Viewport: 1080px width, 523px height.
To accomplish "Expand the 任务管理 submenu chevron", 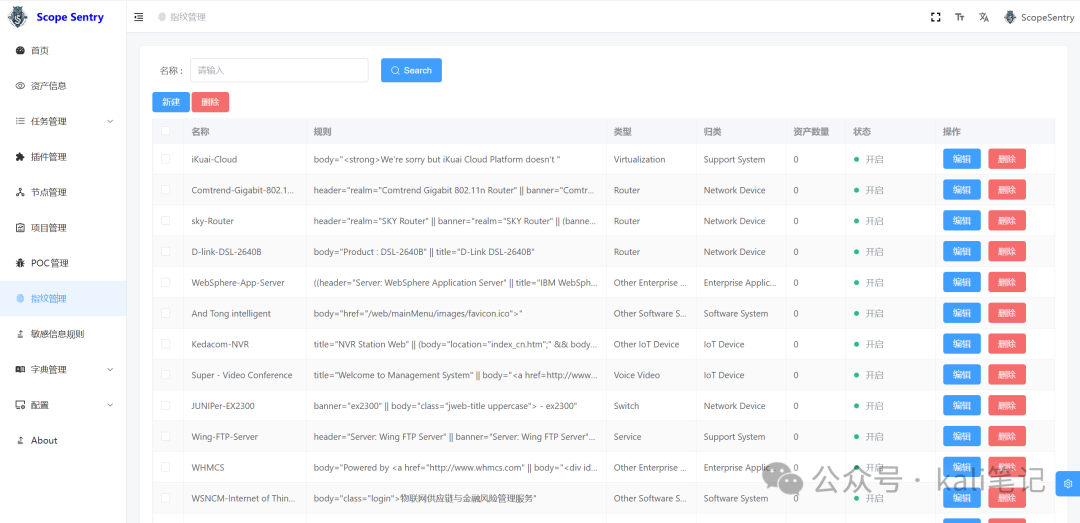I will click(x=110, y=121).
